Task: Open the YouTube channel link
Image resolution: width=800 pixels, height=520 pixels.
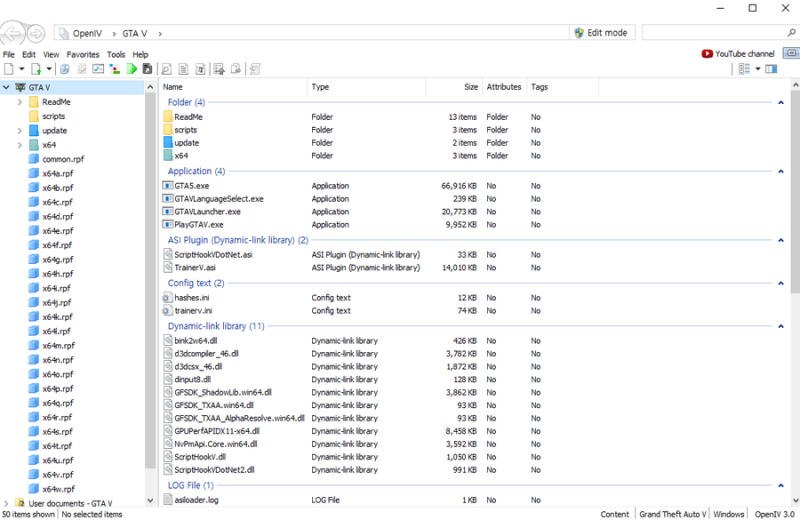Action: (738, 54)
